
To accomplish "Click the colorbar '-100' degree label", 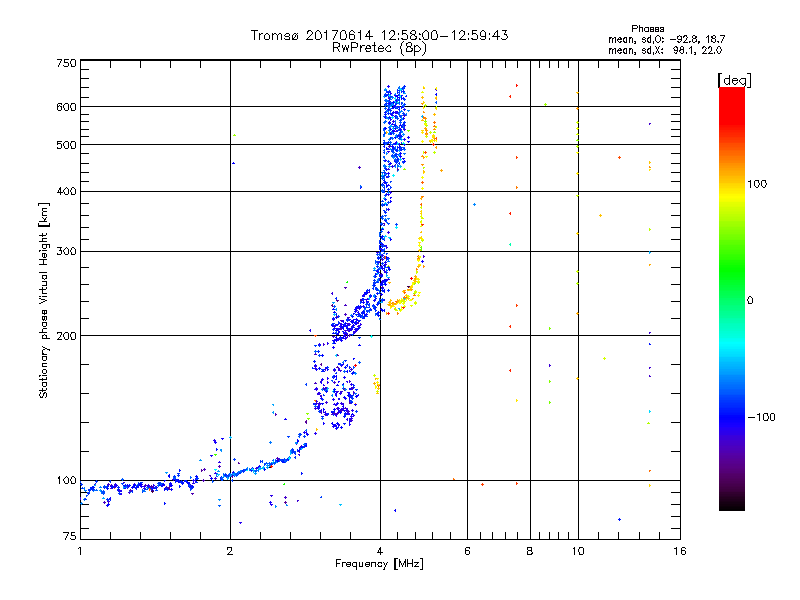I will point(762,417).
